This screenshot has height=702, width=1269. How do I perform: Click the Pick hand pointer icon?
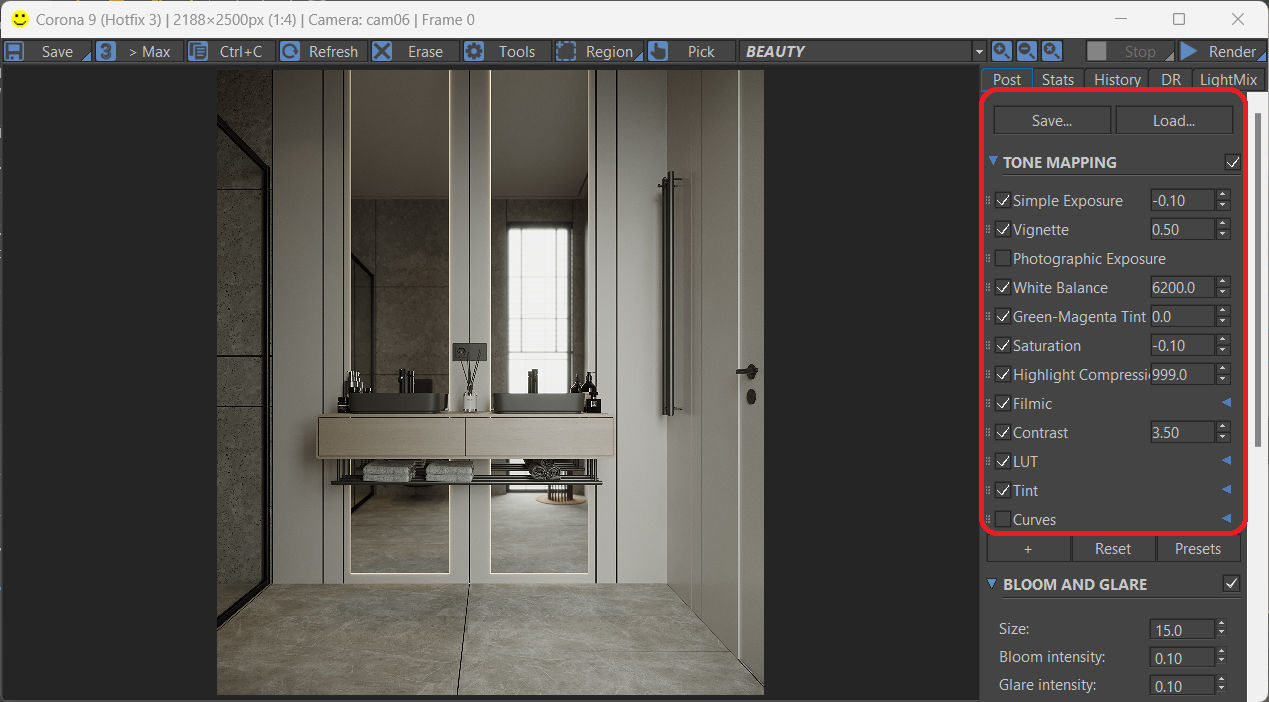coord(658,51)
